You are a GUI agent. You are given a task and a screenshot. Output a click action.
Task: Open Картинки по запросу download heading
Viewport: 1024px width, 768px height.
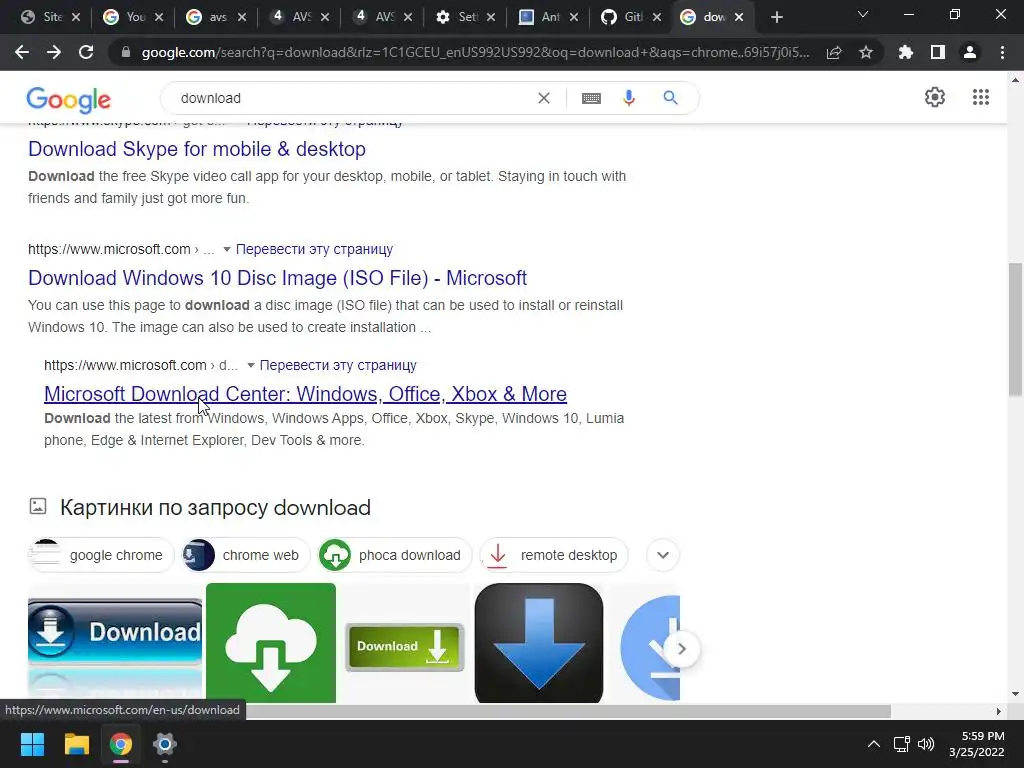[216, 507]
